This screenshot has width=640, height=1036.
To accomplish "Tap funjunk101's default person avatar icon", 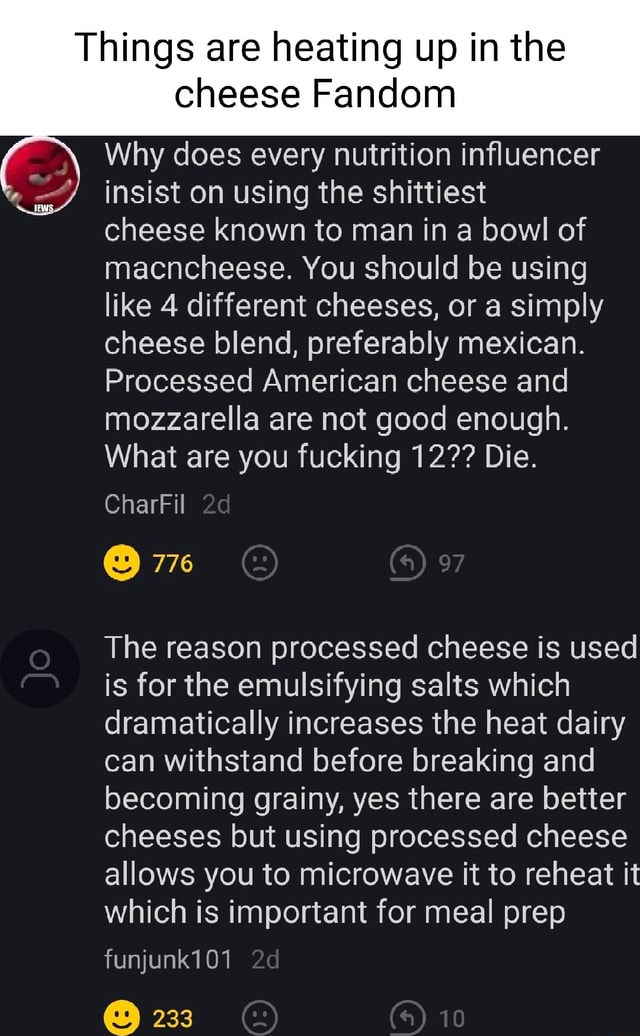I will pyautogui.click(x=42, y=669).
